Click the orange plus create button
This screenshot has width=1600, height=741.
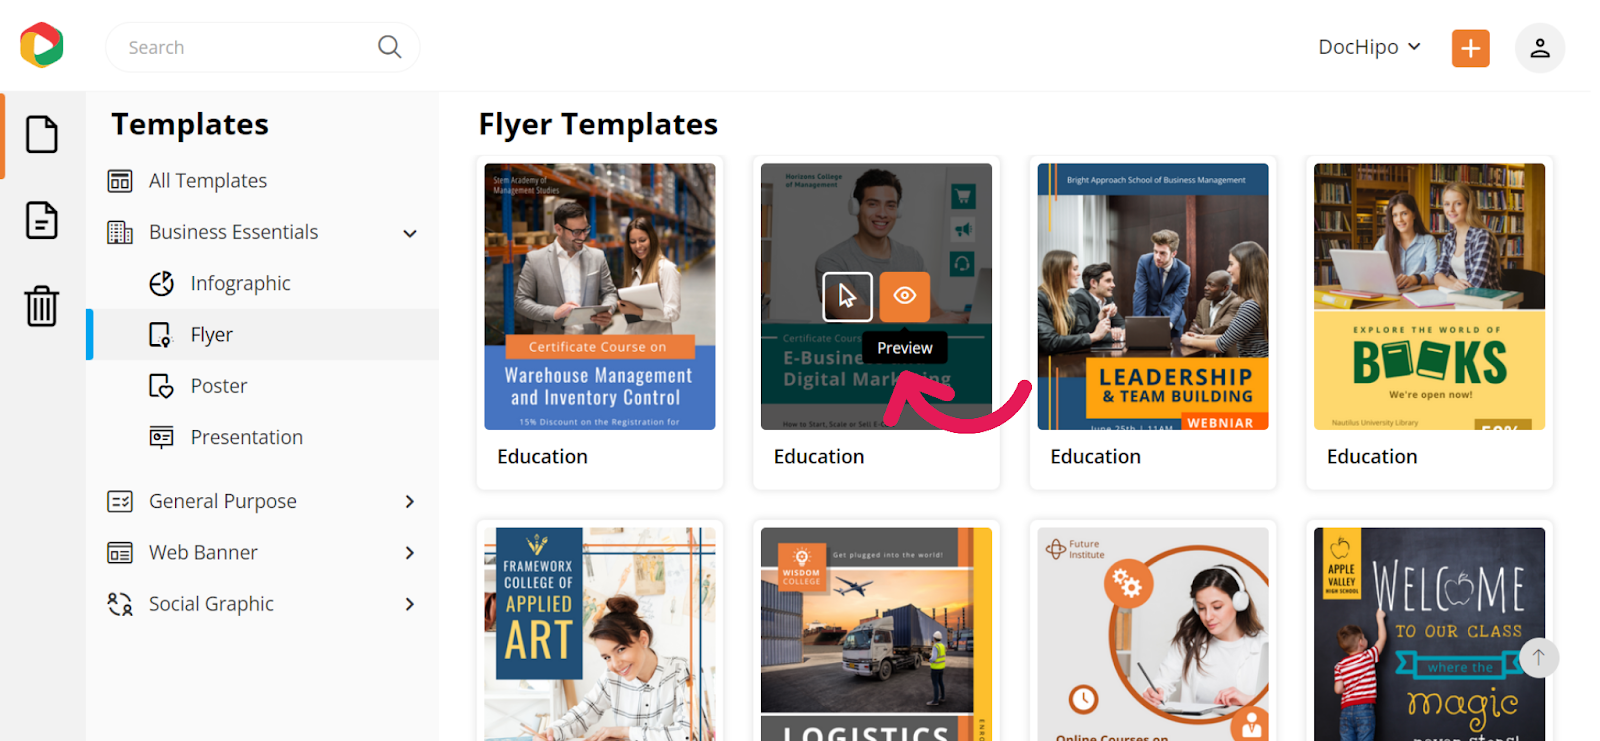(1470, 48)
